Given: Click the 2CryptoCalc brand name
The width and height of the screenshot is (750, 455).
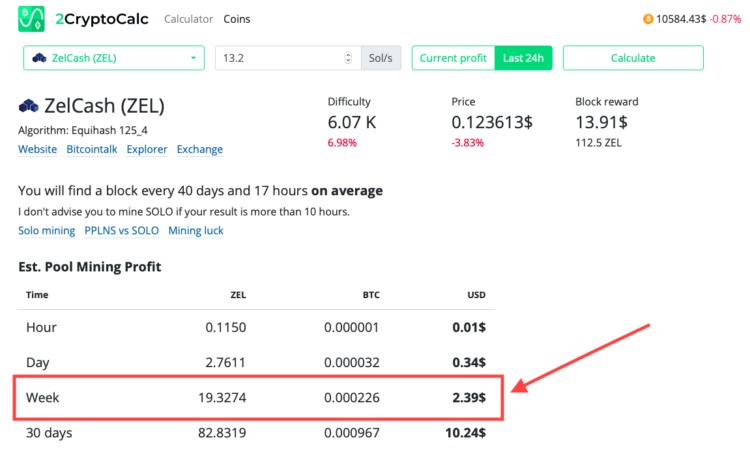Looking at the screenshot, I should (102, 19).
